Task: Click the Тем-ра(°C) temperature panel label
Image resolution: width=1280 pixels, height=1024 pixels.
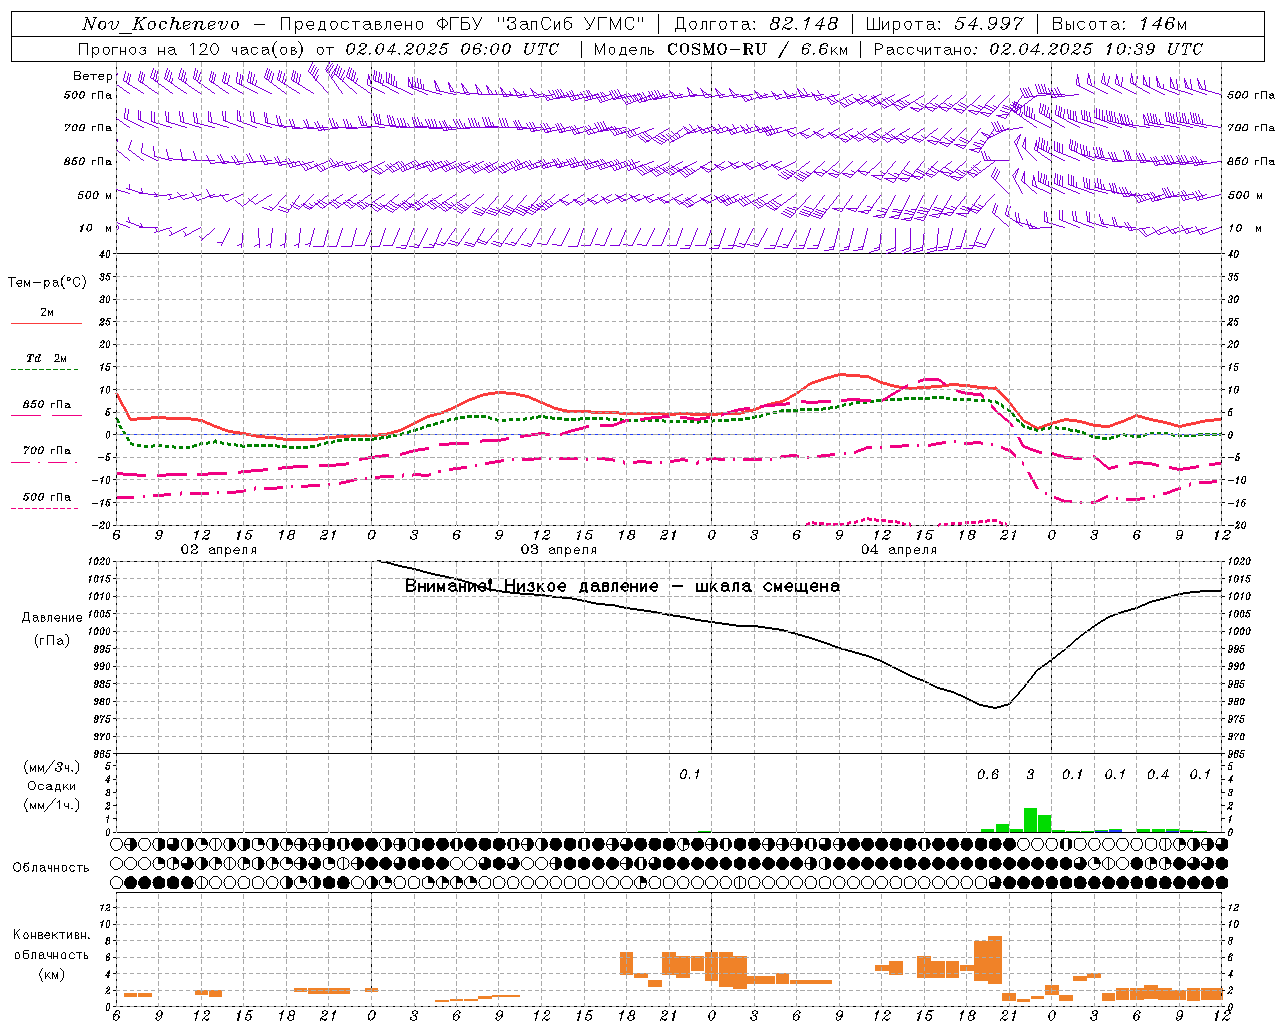Action: pyautogui.click(x=47, y=283)
